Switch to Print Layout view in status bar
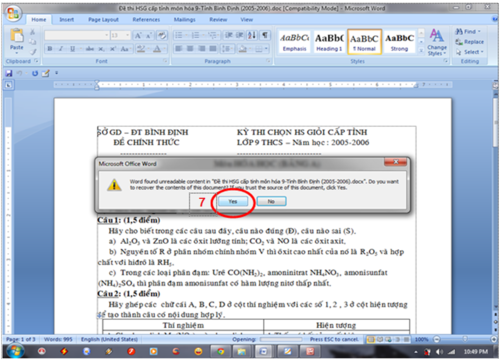Image resolution: width=500 pixels, height=360 pixels. tap(370, 340)
